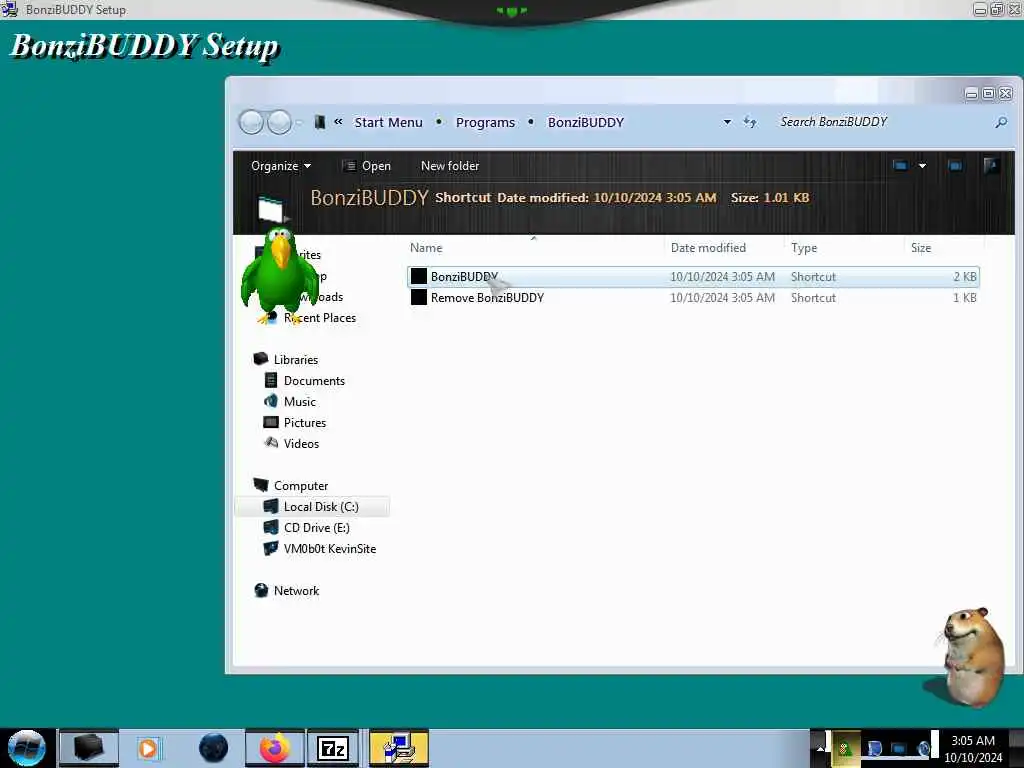Minimize the Explorer window

pyautogui.click(x=972, y=94)
